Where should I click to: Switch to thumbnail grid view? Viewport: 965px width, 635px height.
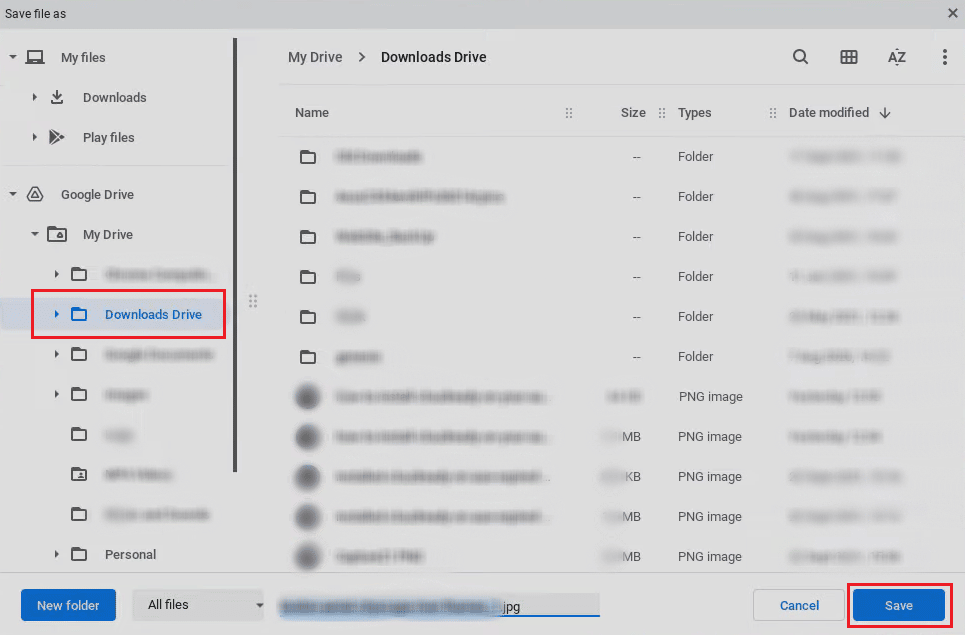tap(849, 57)
